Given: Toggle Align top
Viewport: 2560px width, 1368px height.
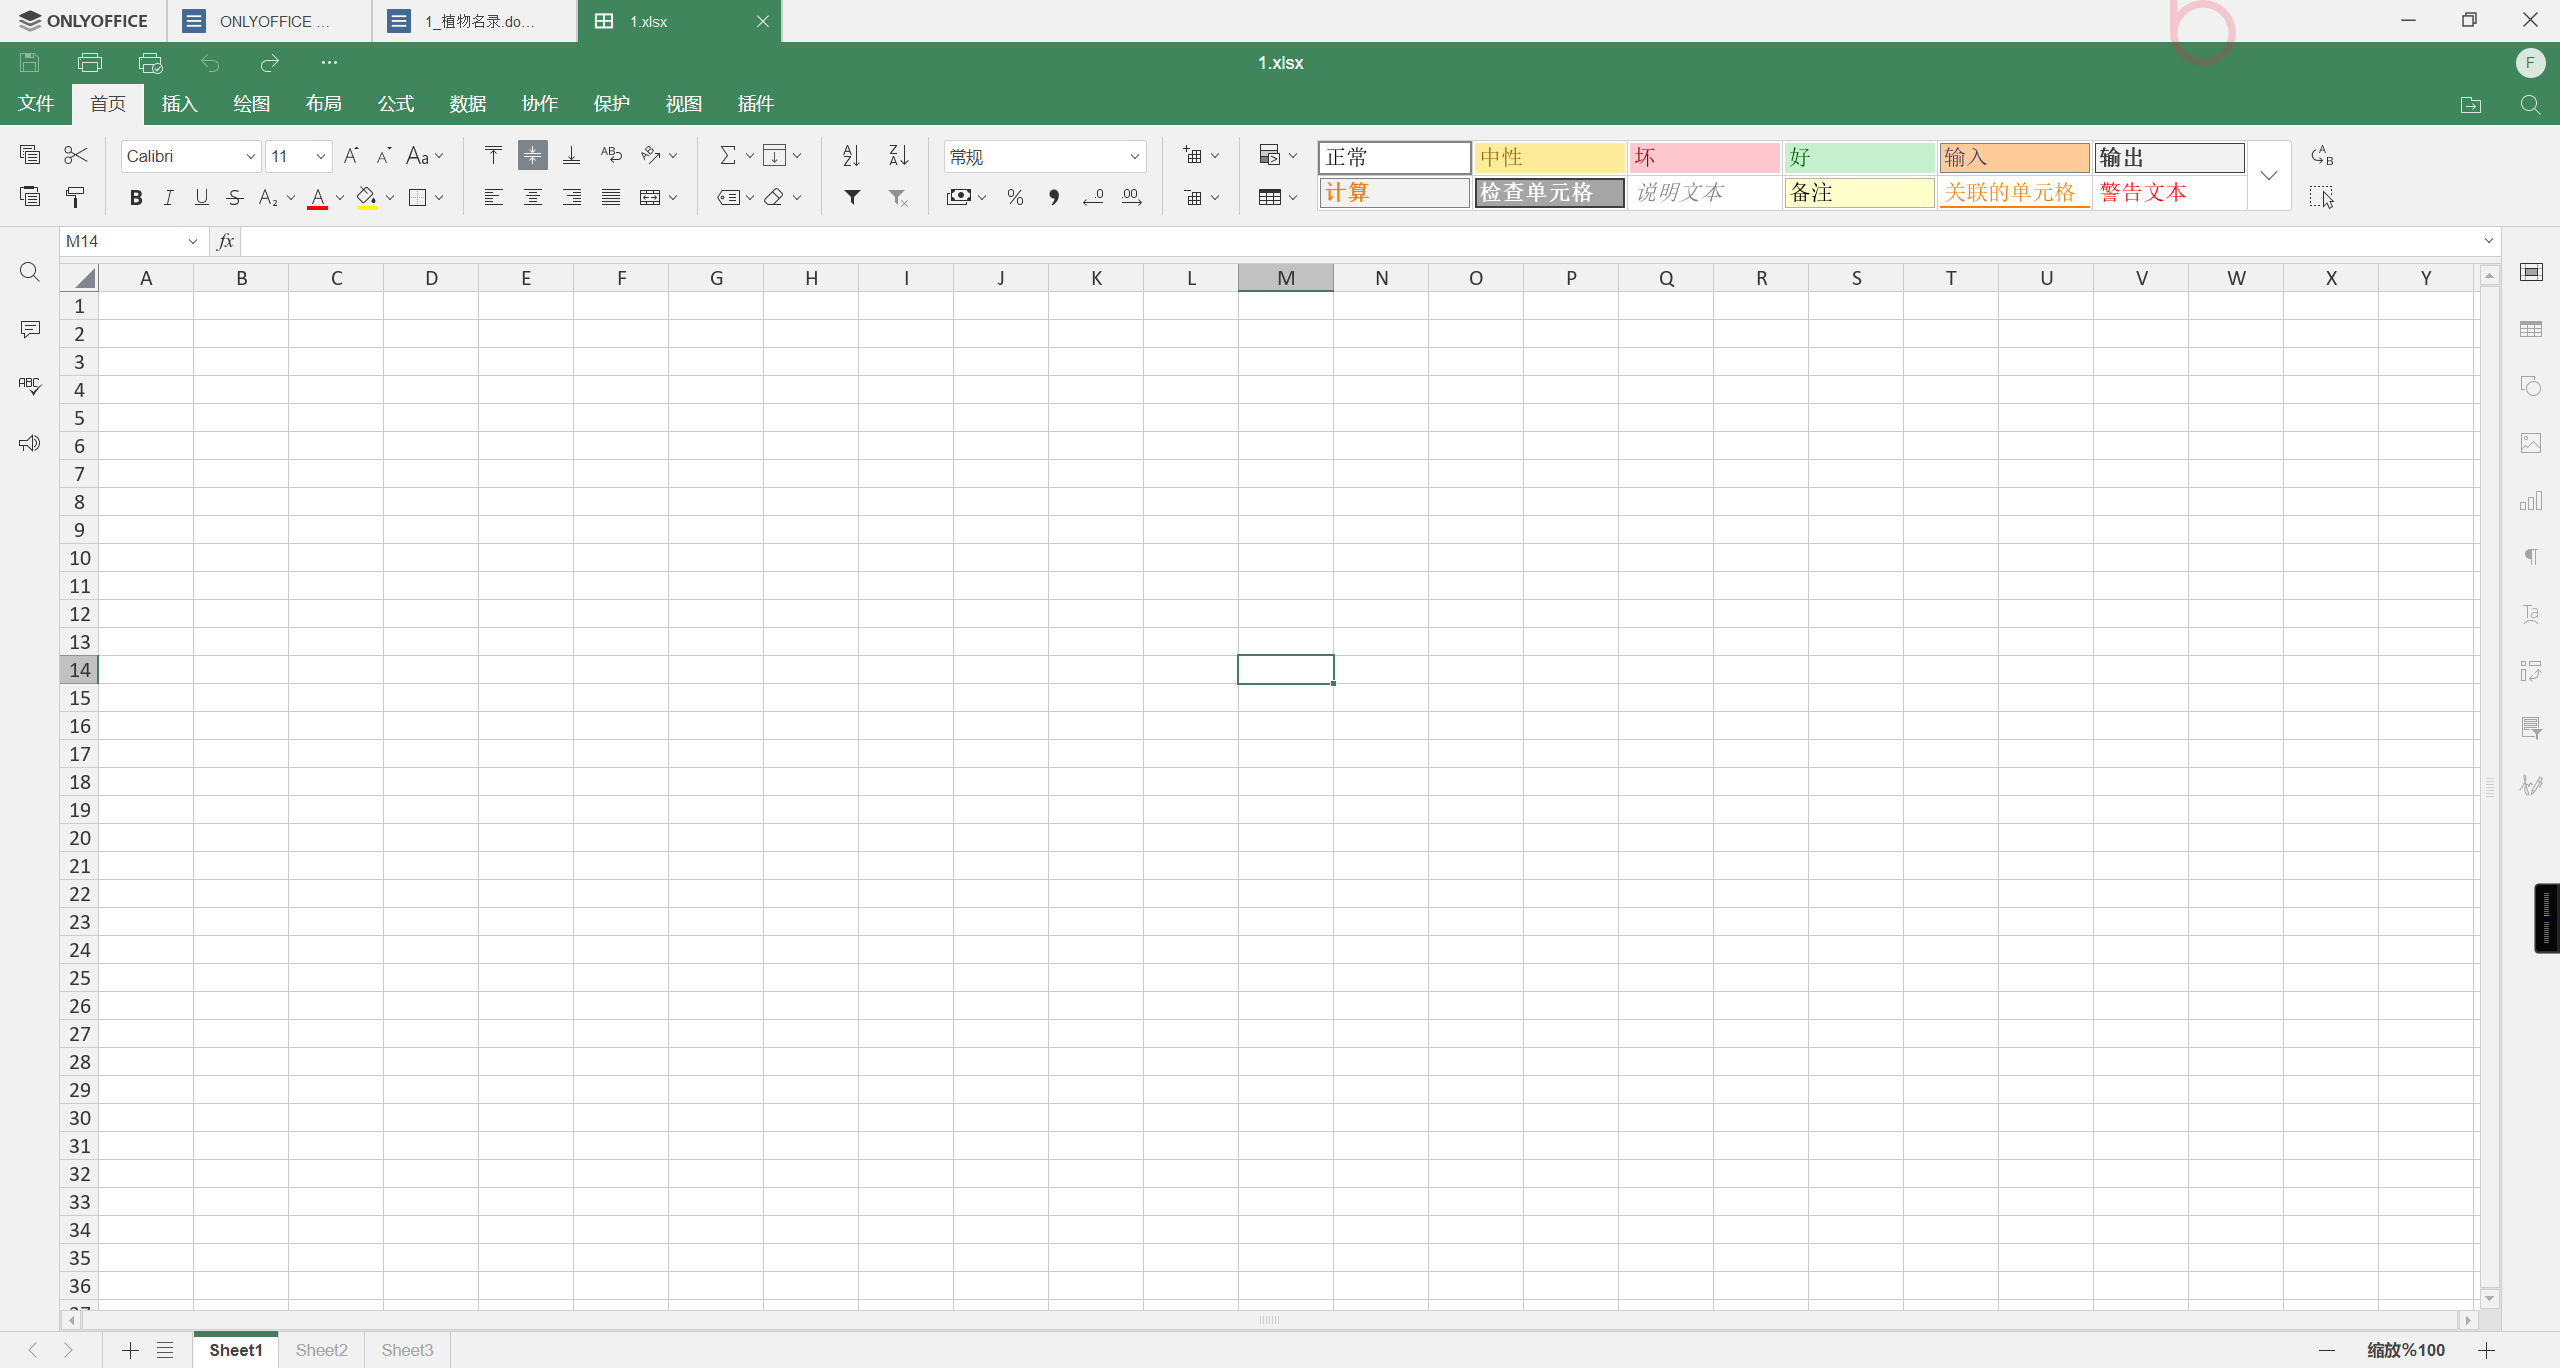Looking at the screenshot, I should point(493,155).
